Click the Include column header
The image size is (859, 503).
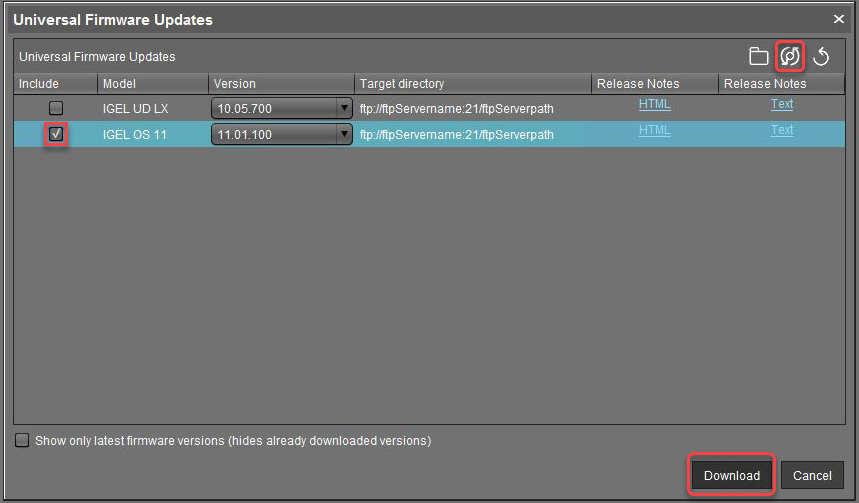[x=55, y=84]
